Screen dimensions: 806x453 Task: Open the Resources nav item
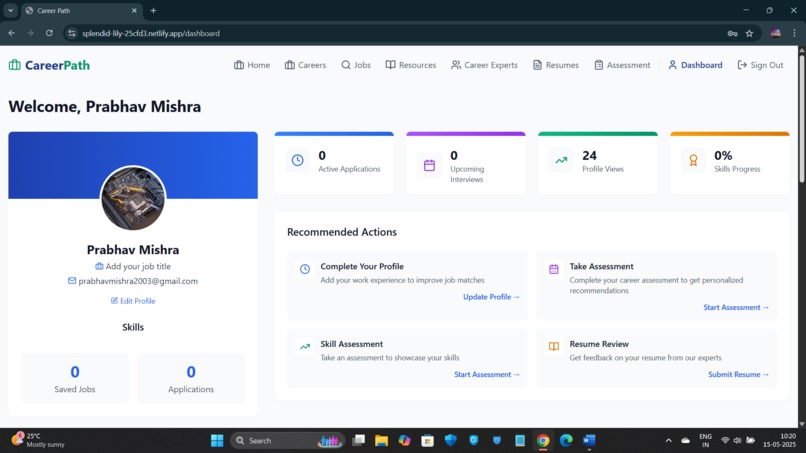tap(411, 65)
